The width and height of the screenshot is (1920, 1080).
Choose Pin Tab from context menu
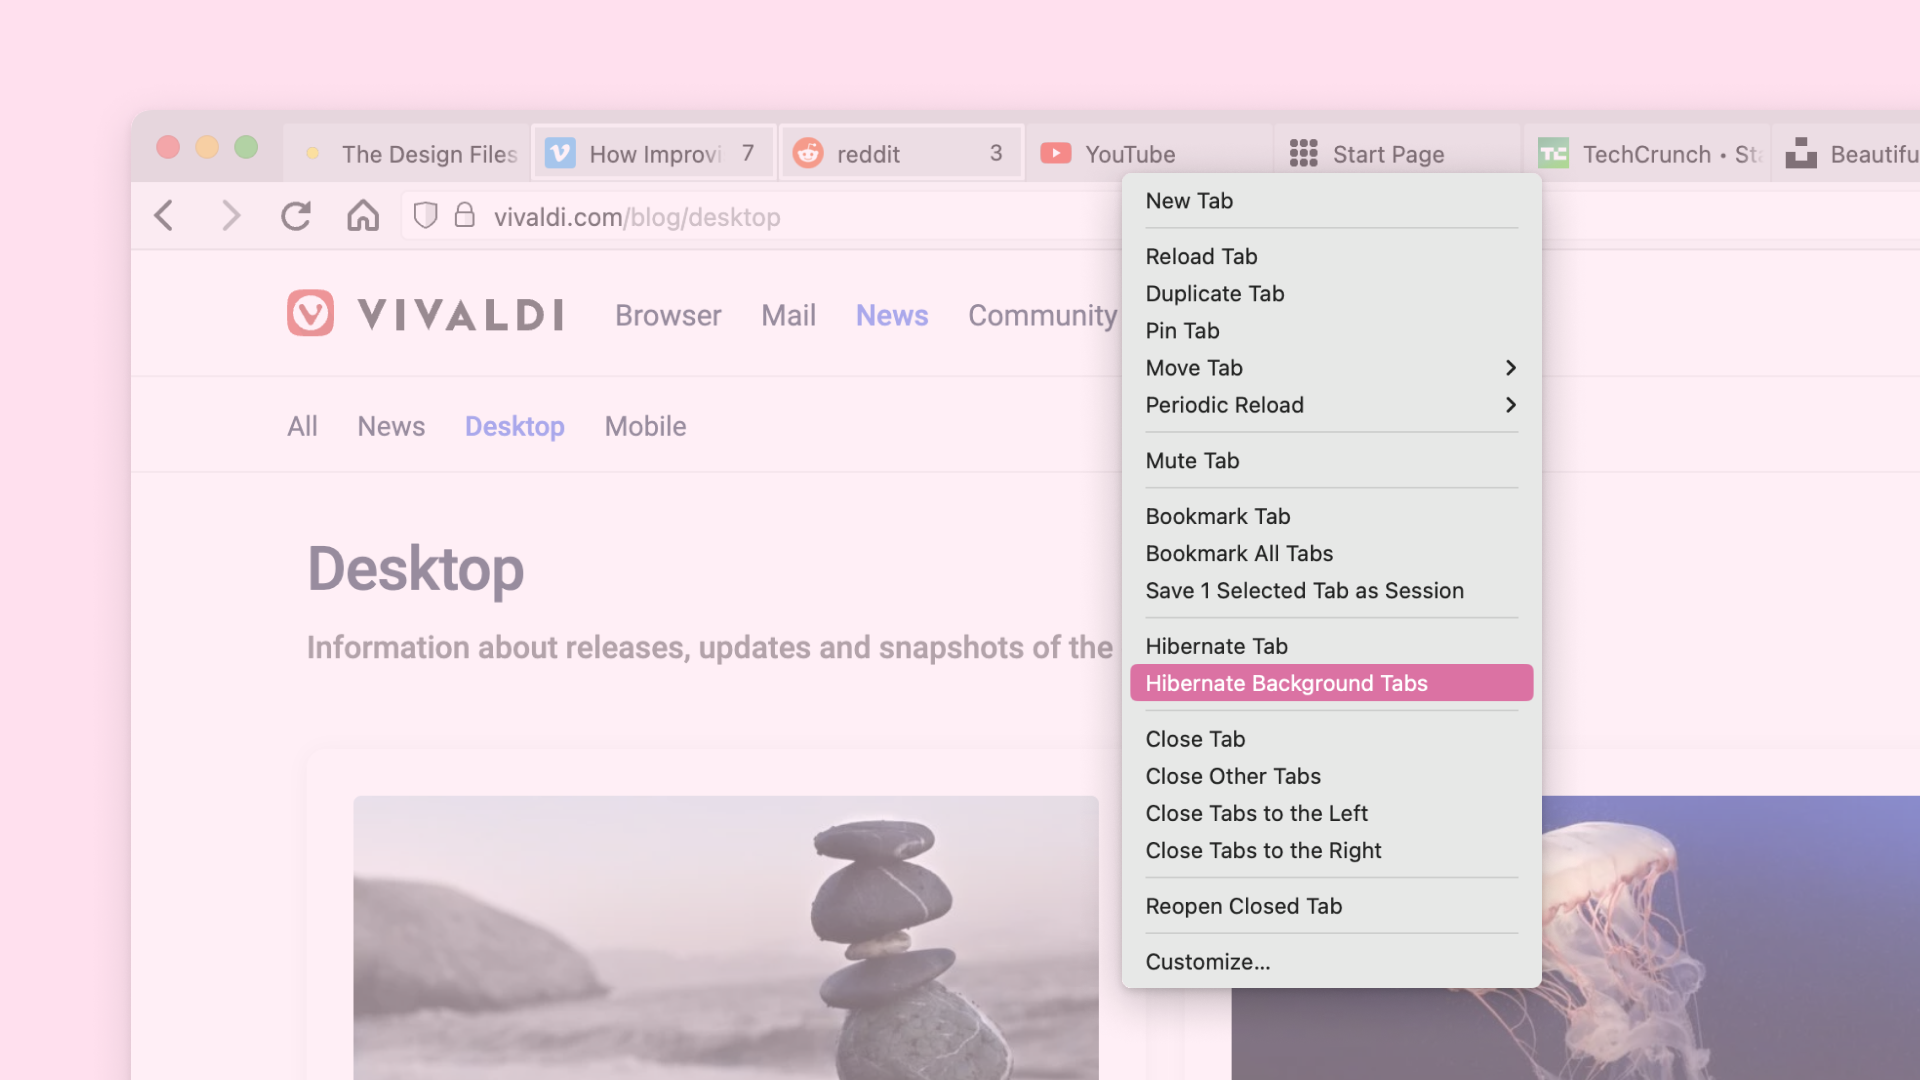1331,331
